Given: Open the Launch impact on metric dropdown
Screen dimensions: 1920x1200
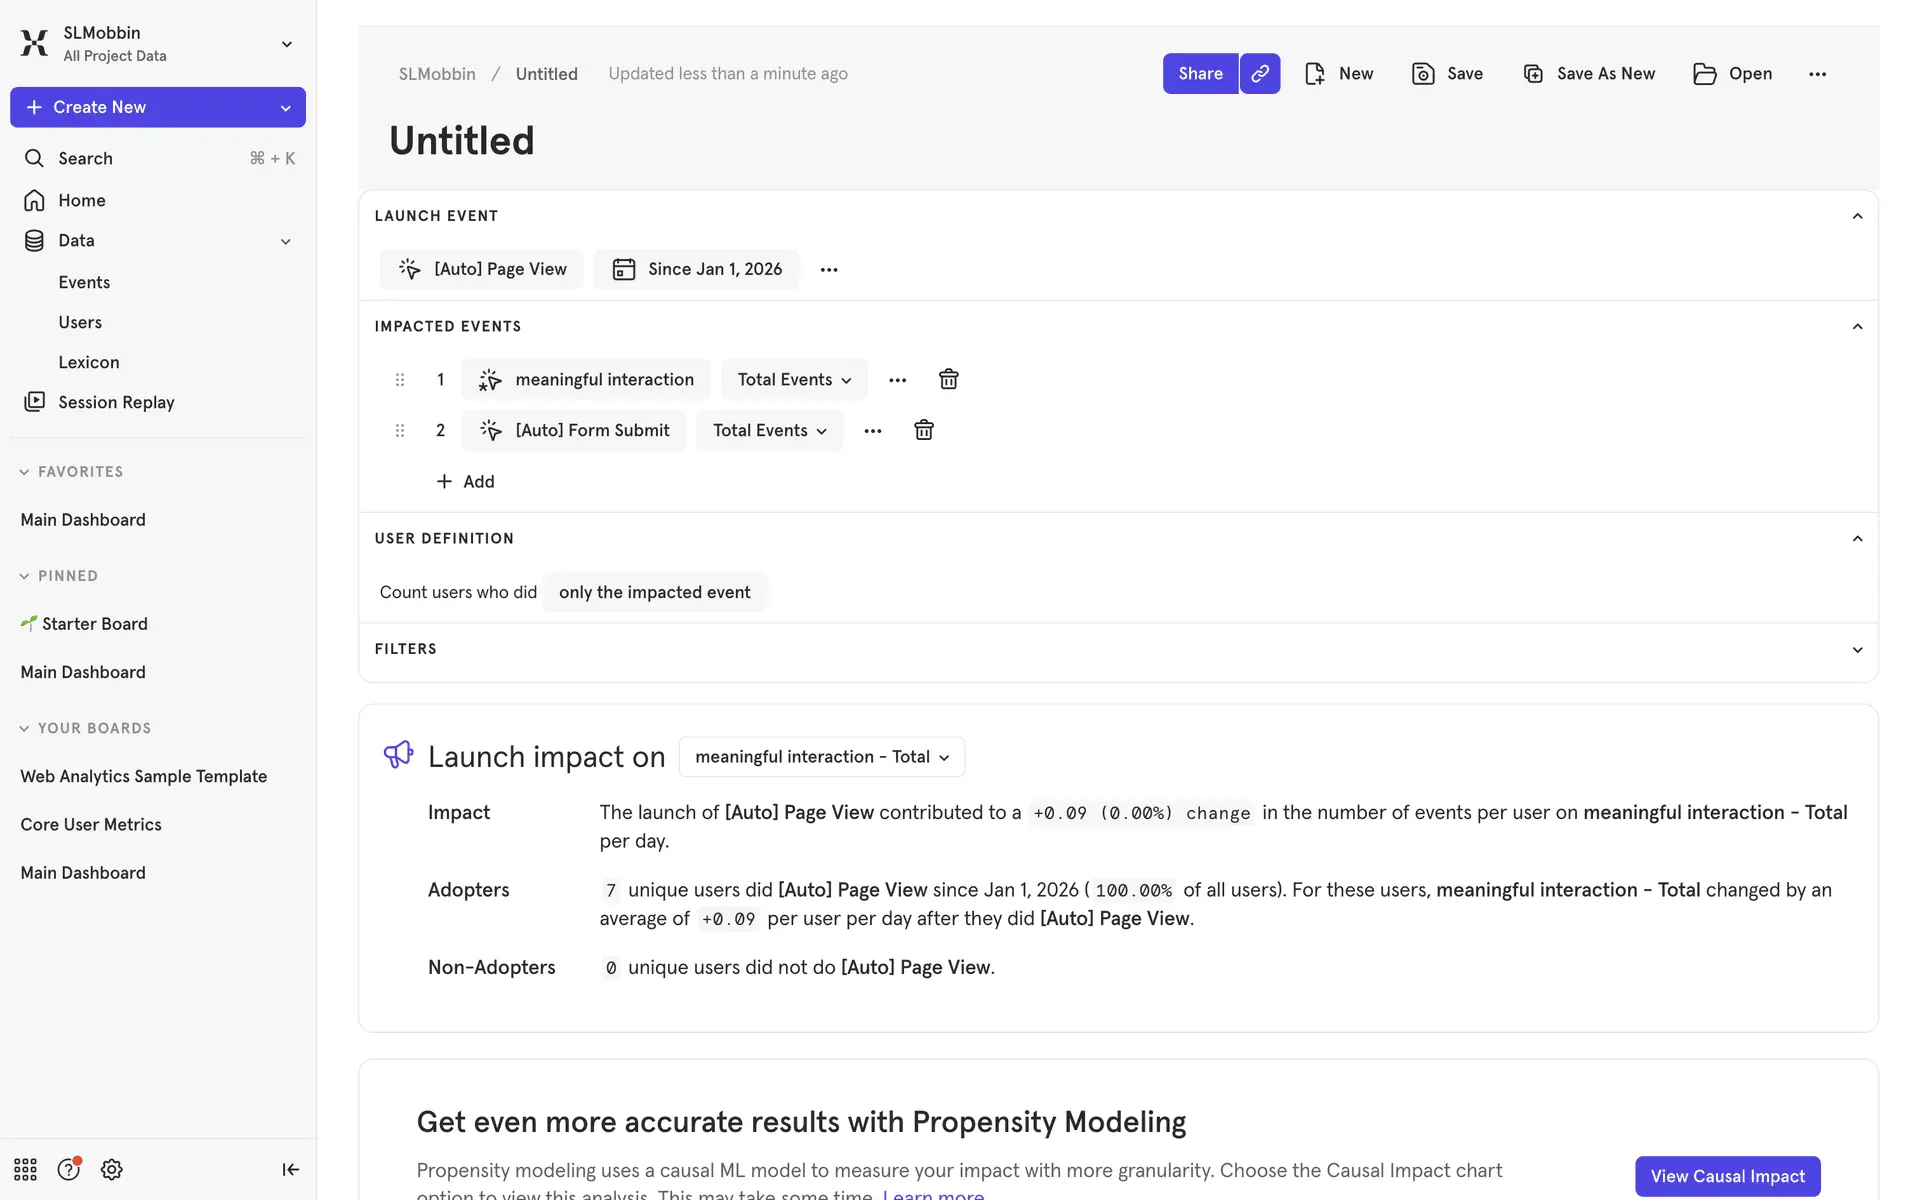Looking at the screenshot, I should click(821, 757).
